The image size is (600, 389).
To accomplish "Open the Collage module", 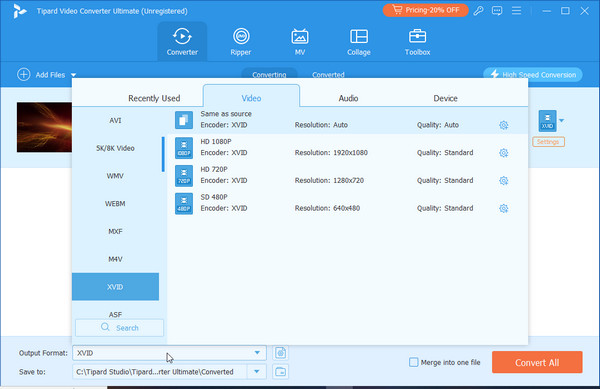I will click(359, 42).
